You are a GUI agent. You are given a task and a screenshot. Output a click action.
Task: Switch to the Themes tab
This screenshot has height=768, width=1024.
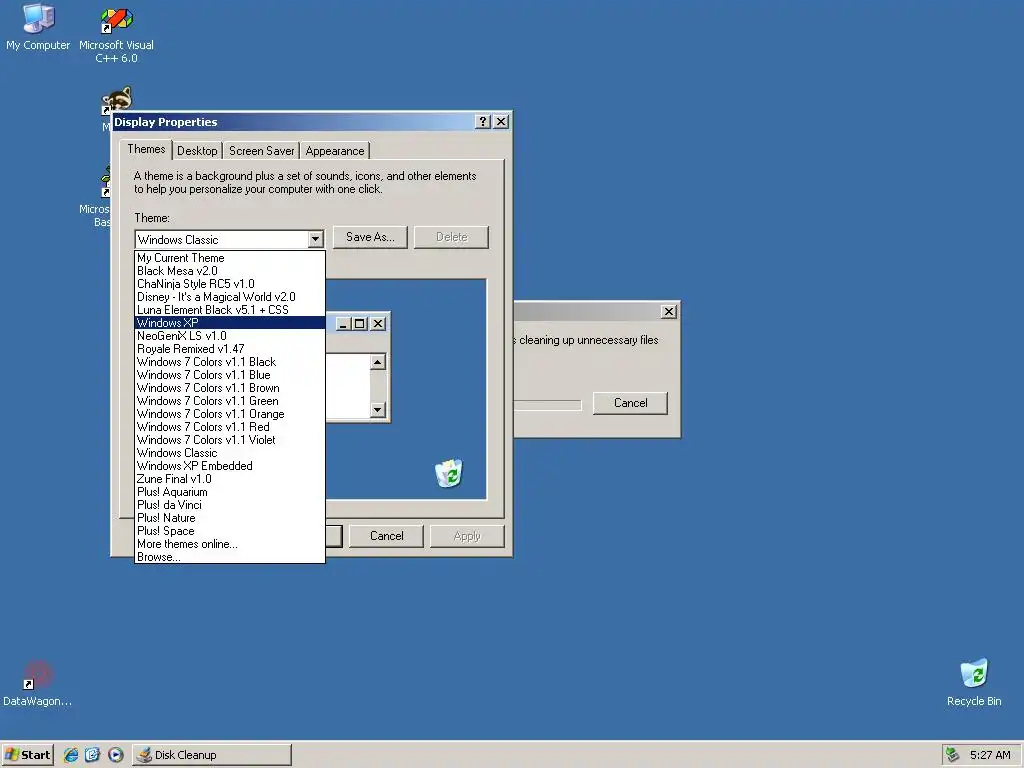[146, 150]
